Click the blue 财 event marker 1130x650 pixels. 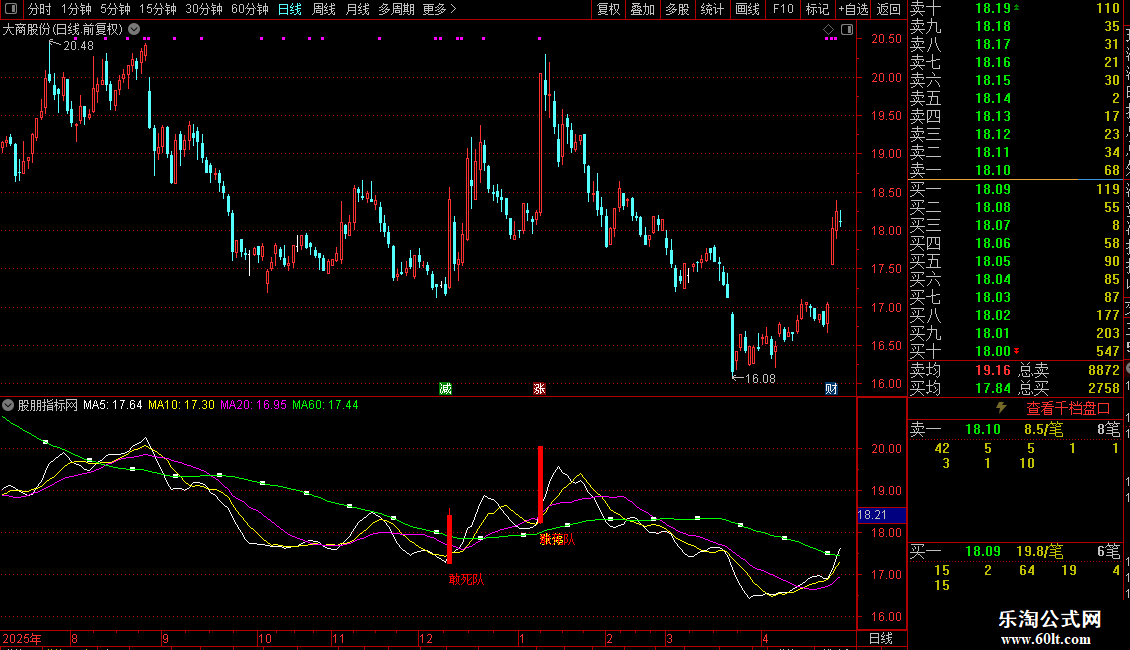click(831, 388)
